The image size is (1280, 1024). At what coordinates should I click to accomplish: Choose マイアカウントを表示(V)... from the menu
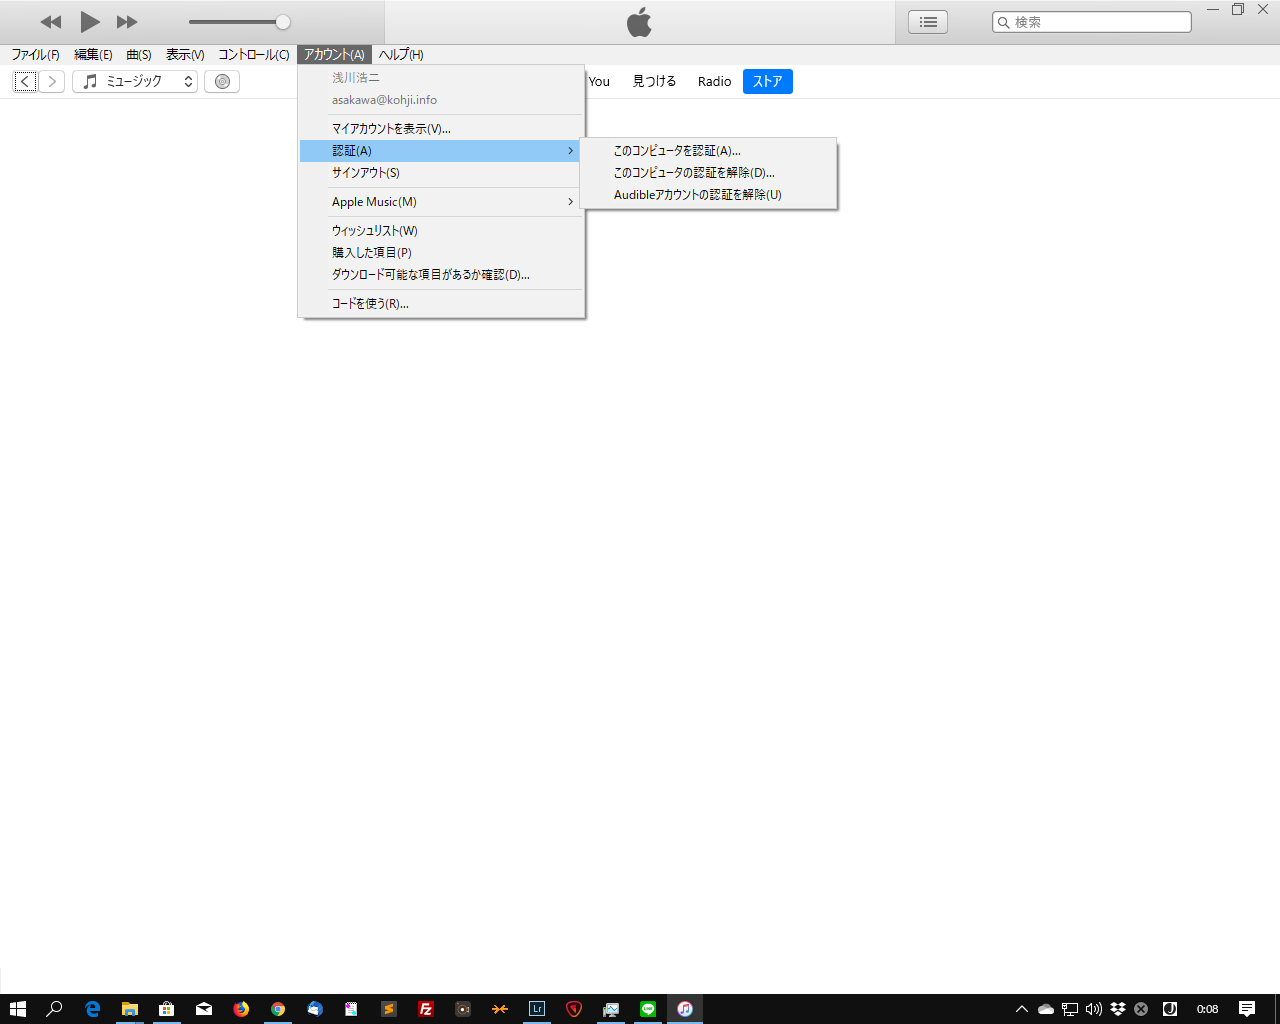441,129
